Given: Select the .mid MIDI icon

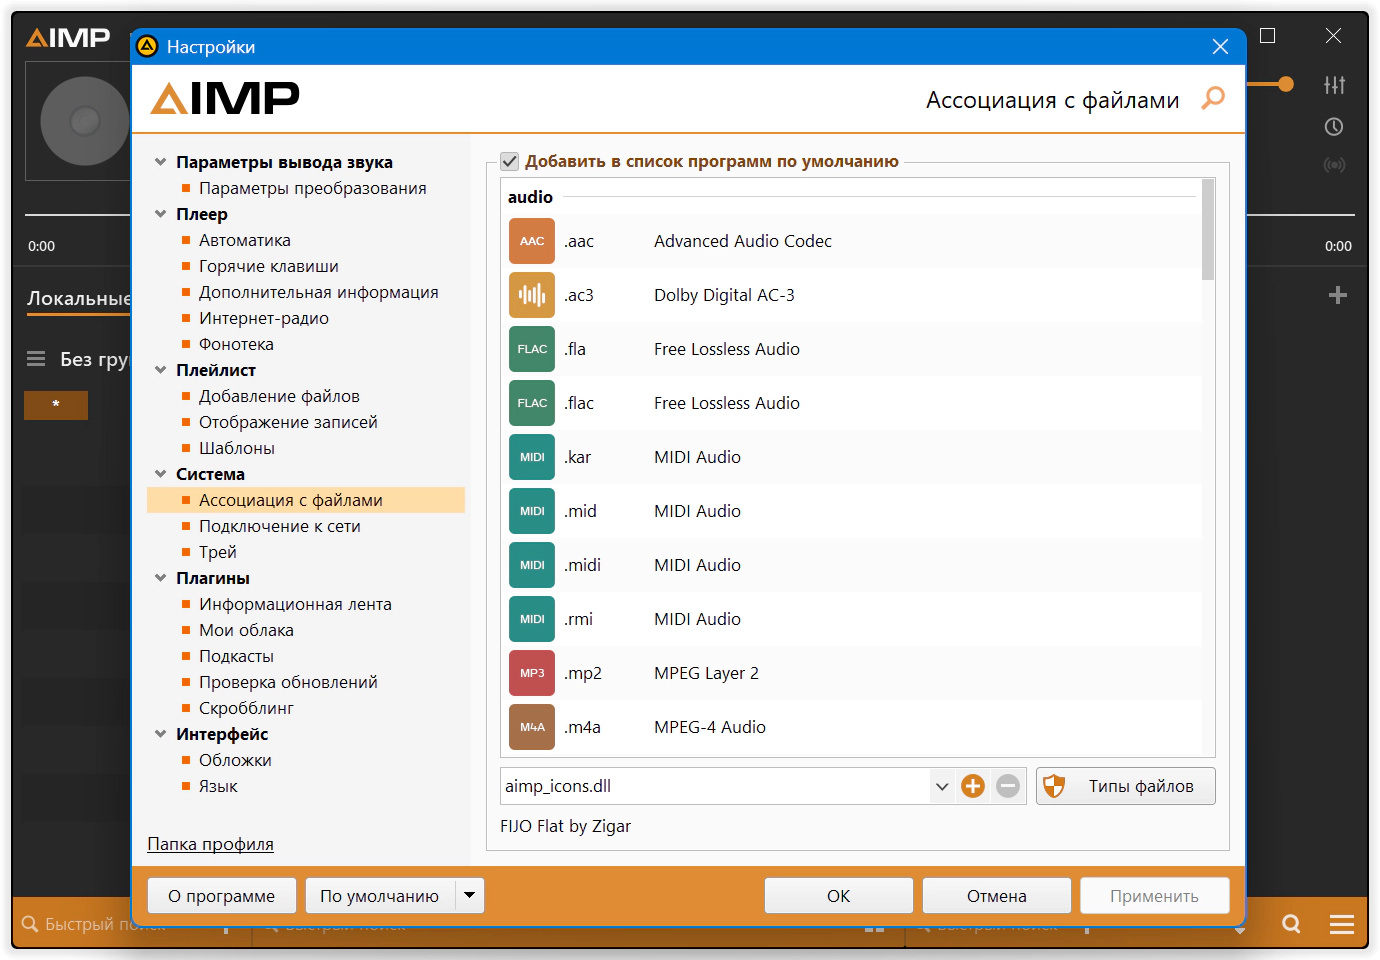Looking at the screenshot, I should (532, 511).
